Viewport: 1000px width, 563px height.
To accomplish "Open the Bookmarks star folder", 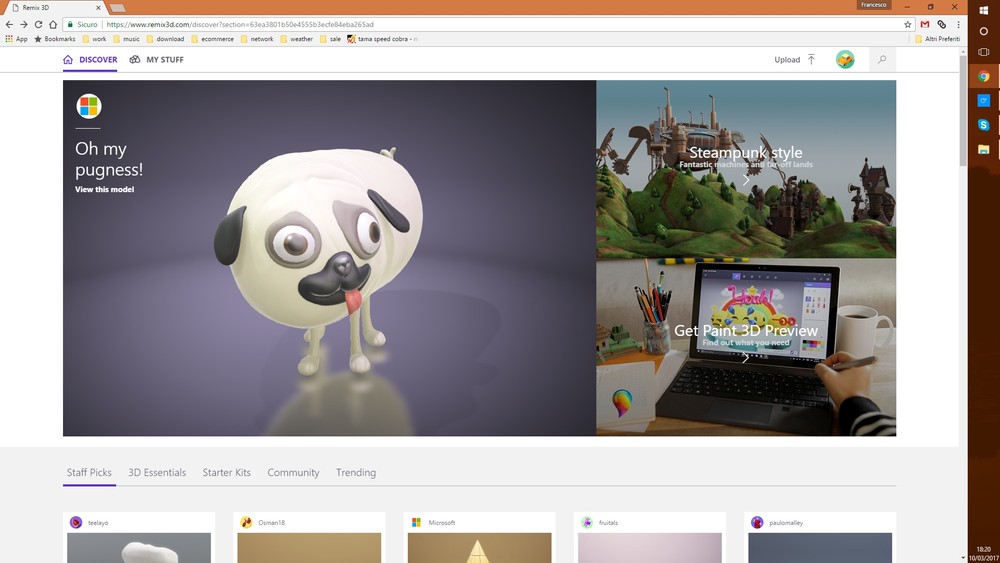I will coord(55,39).
